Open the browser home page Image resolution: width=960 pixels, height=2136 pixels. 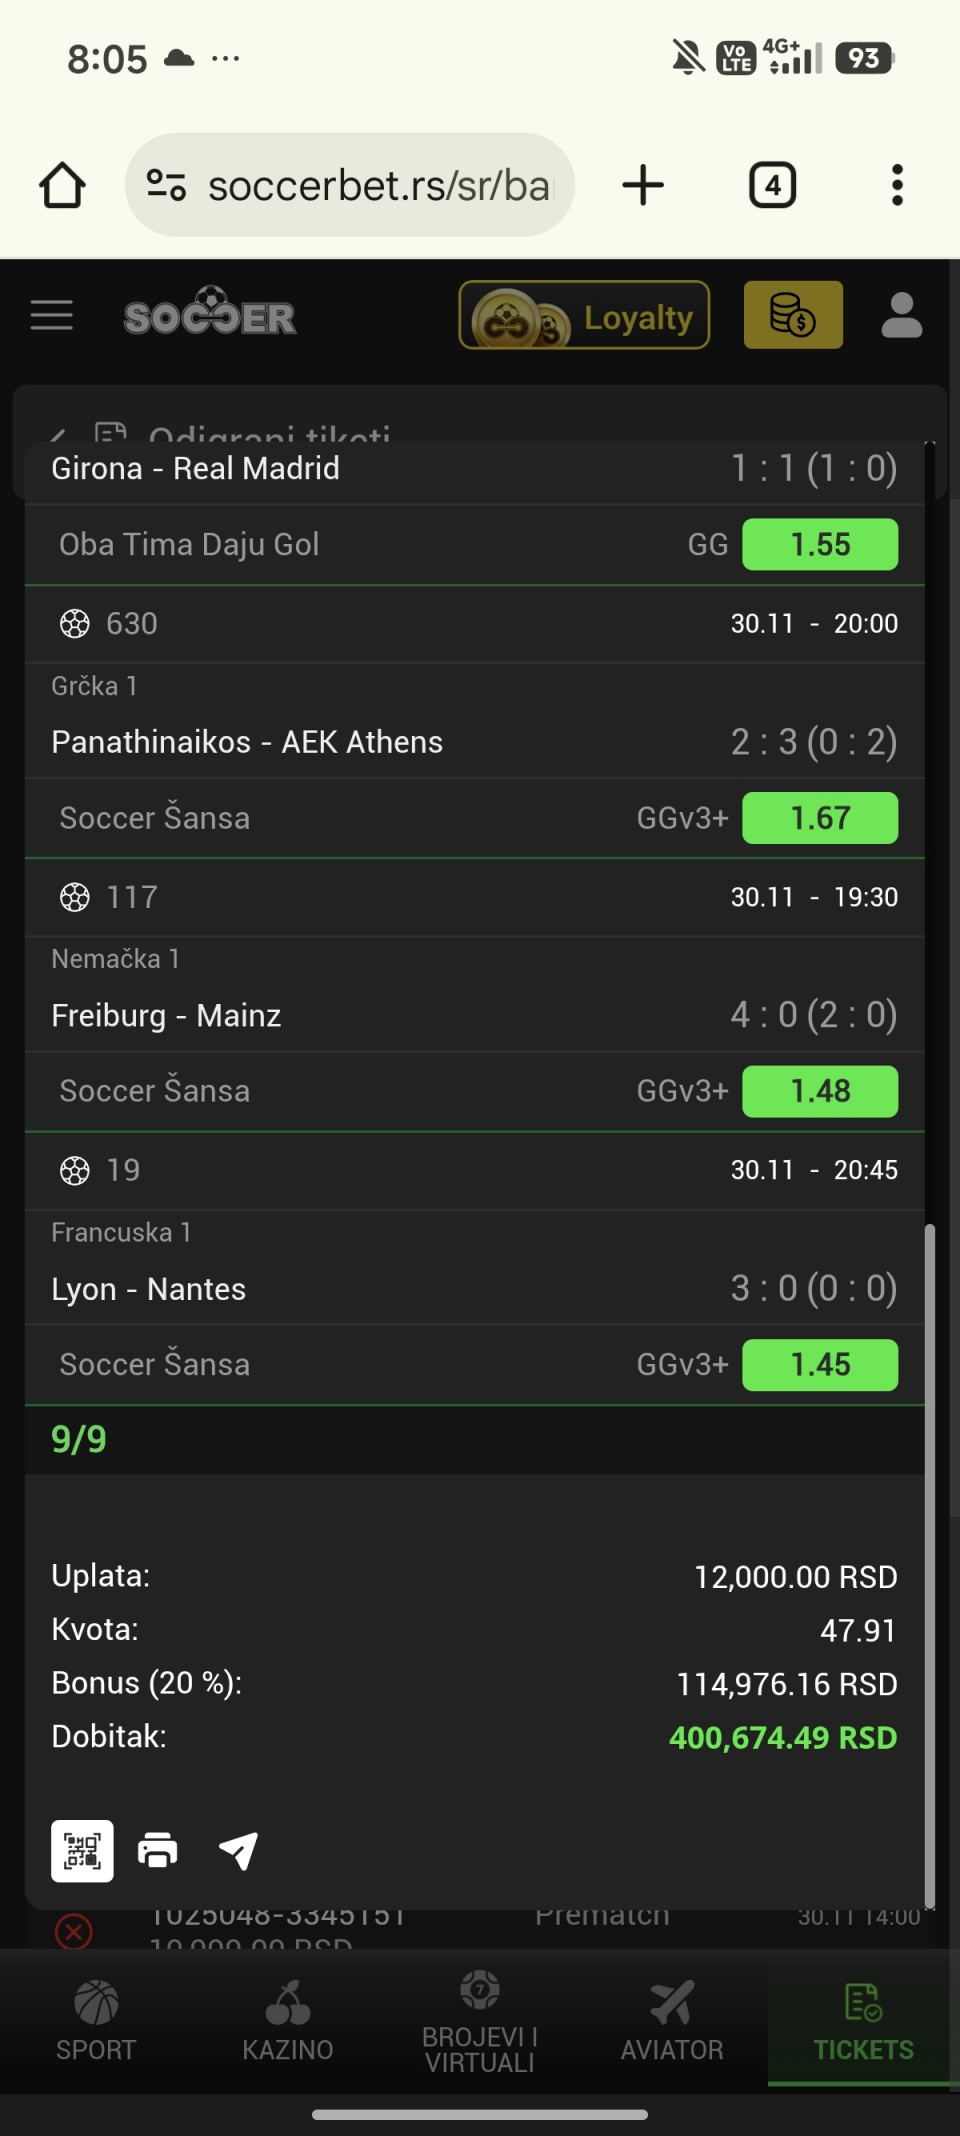[x=62, y=185]
